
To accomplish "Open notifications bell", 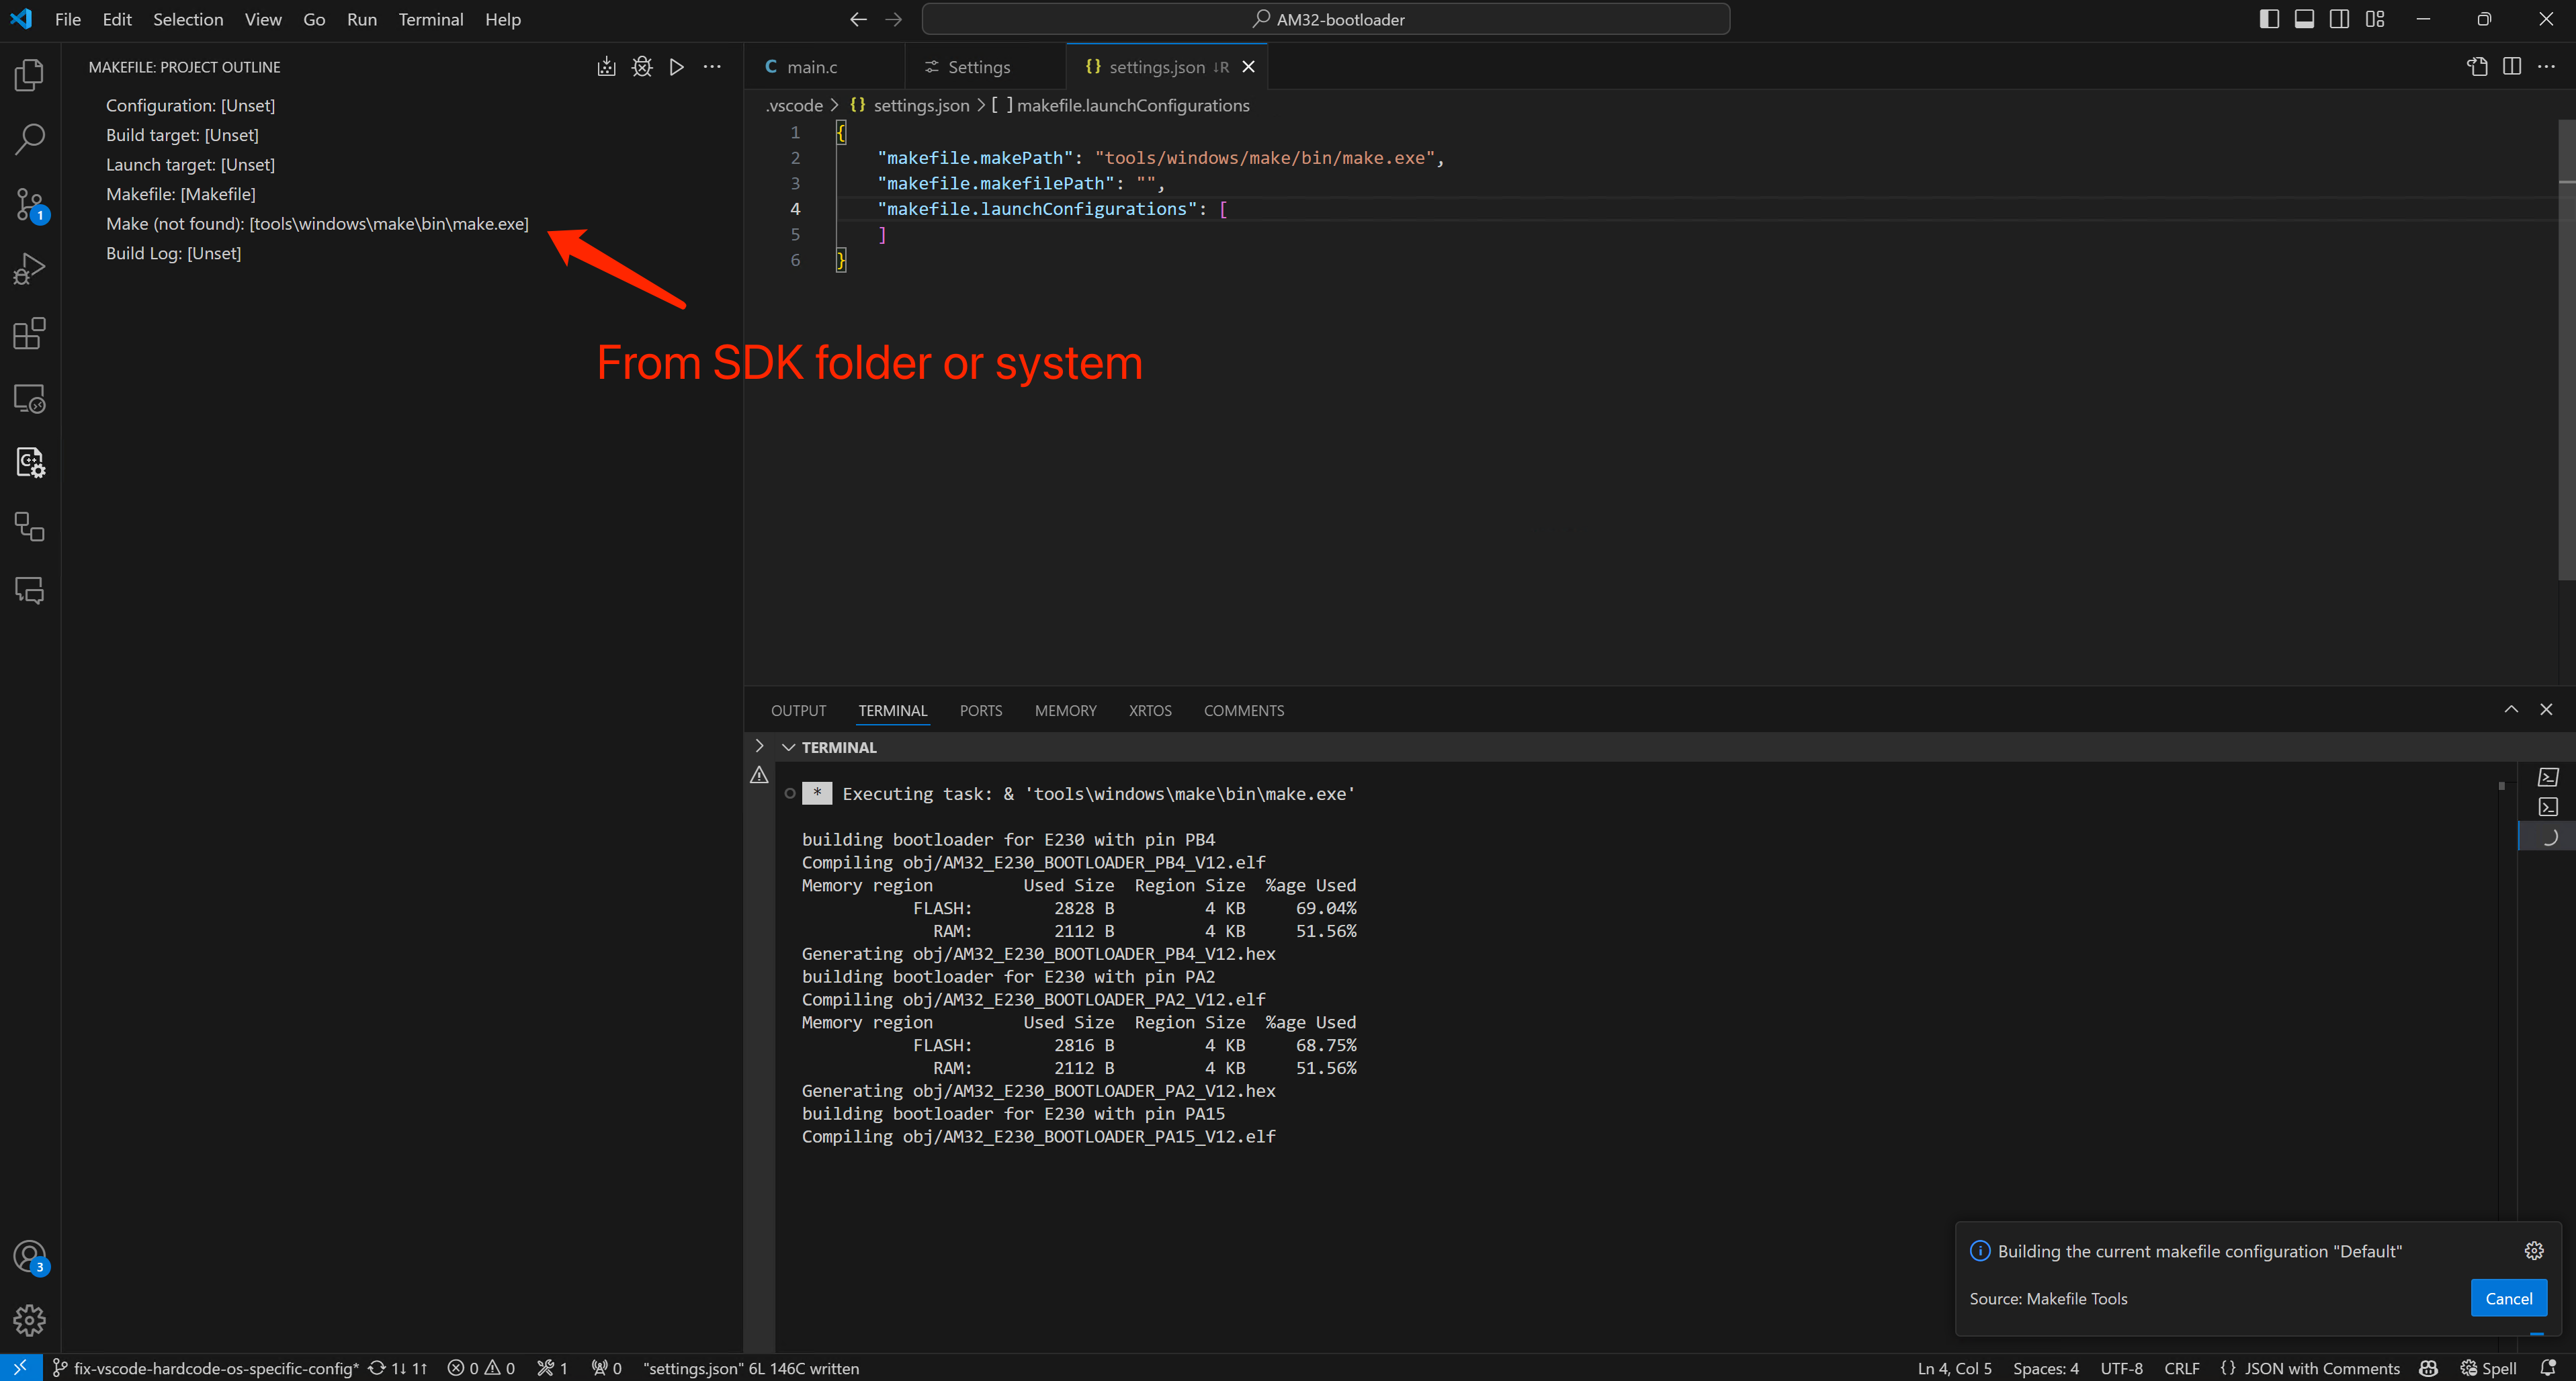I will (x=2548, y=1368).
